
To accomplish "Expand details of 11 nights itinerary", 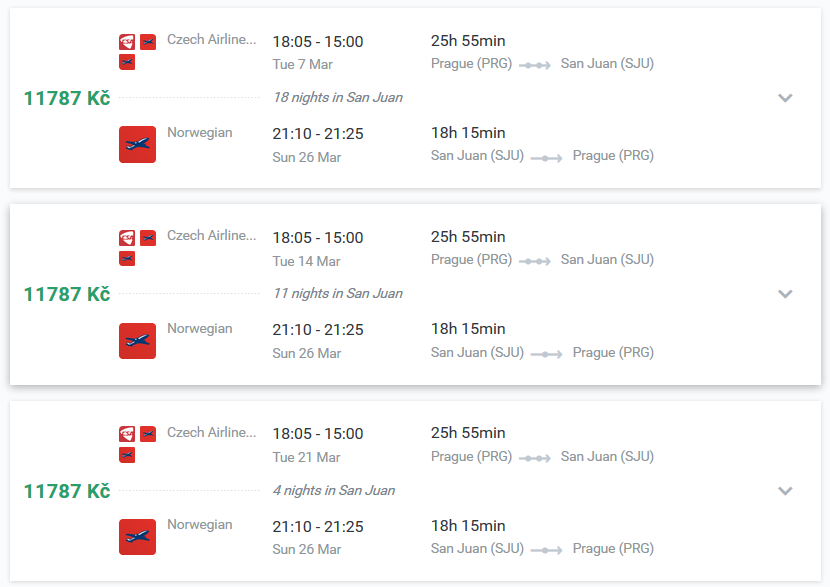I will (785, 294).
